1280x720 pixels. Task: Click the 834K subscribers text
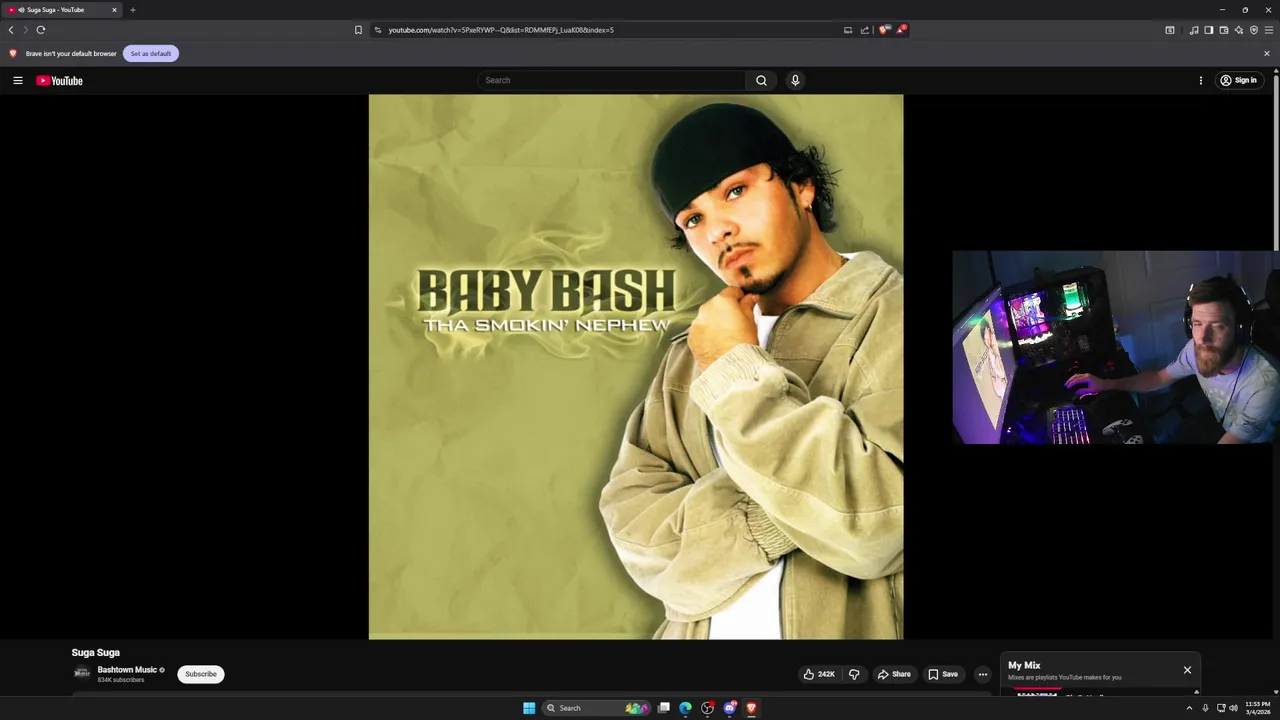121,680
